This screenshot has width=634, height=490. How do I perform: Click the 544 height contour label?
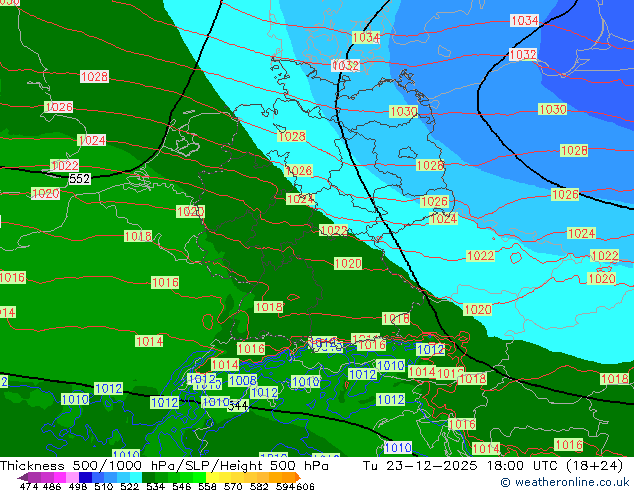[238, 406]
